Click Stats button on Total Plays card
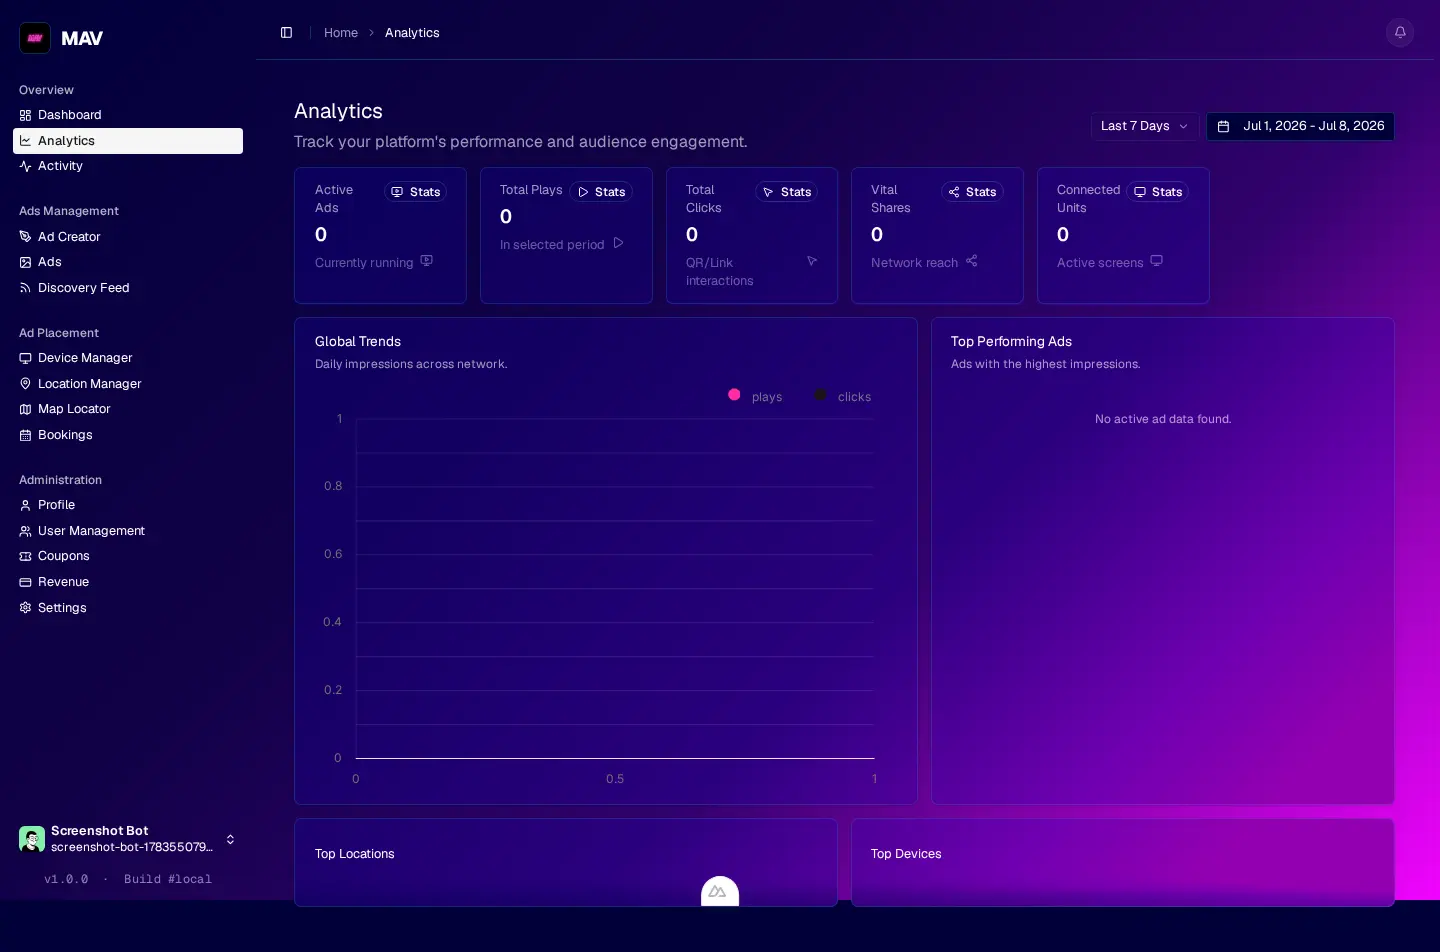The height and width of the screenshot is (952, 1440). [601, 192]
